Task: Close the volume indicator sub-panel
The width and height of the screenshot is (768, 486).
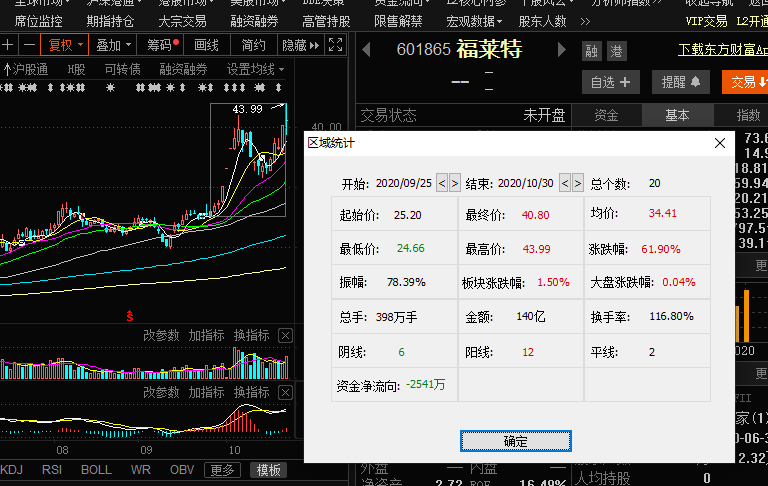Action: pyautogui.click(x=285, y=336)
